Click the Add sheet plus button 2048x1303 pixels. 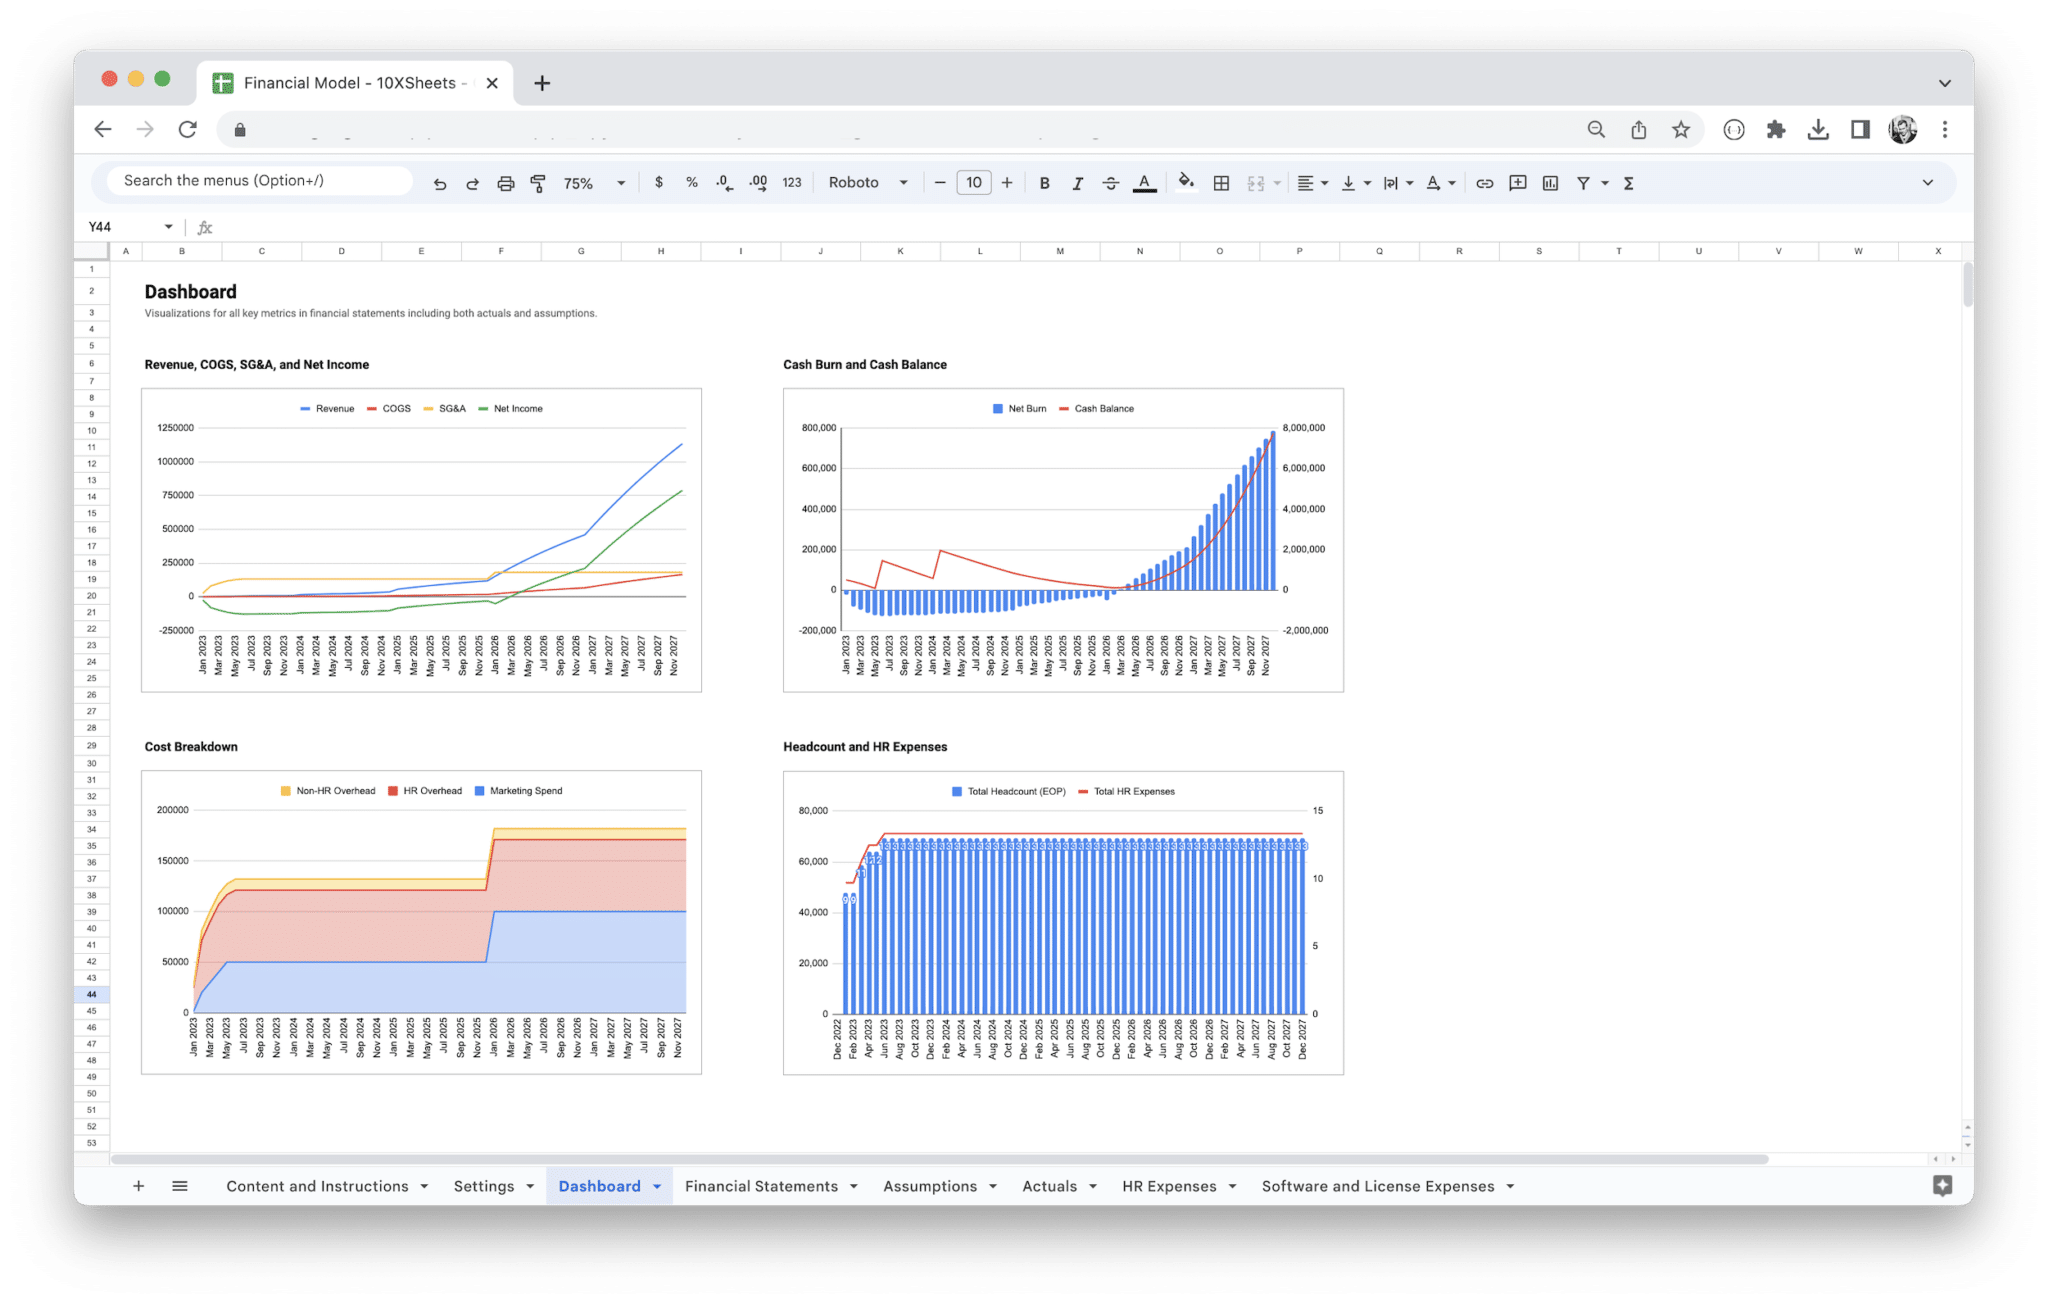(x=139, y=1186)
